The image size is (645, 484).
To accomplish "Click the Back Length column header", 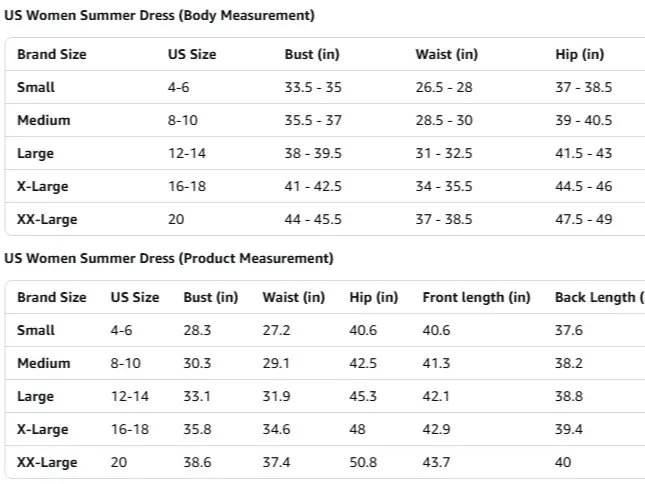I will click(x=598, y=297).
